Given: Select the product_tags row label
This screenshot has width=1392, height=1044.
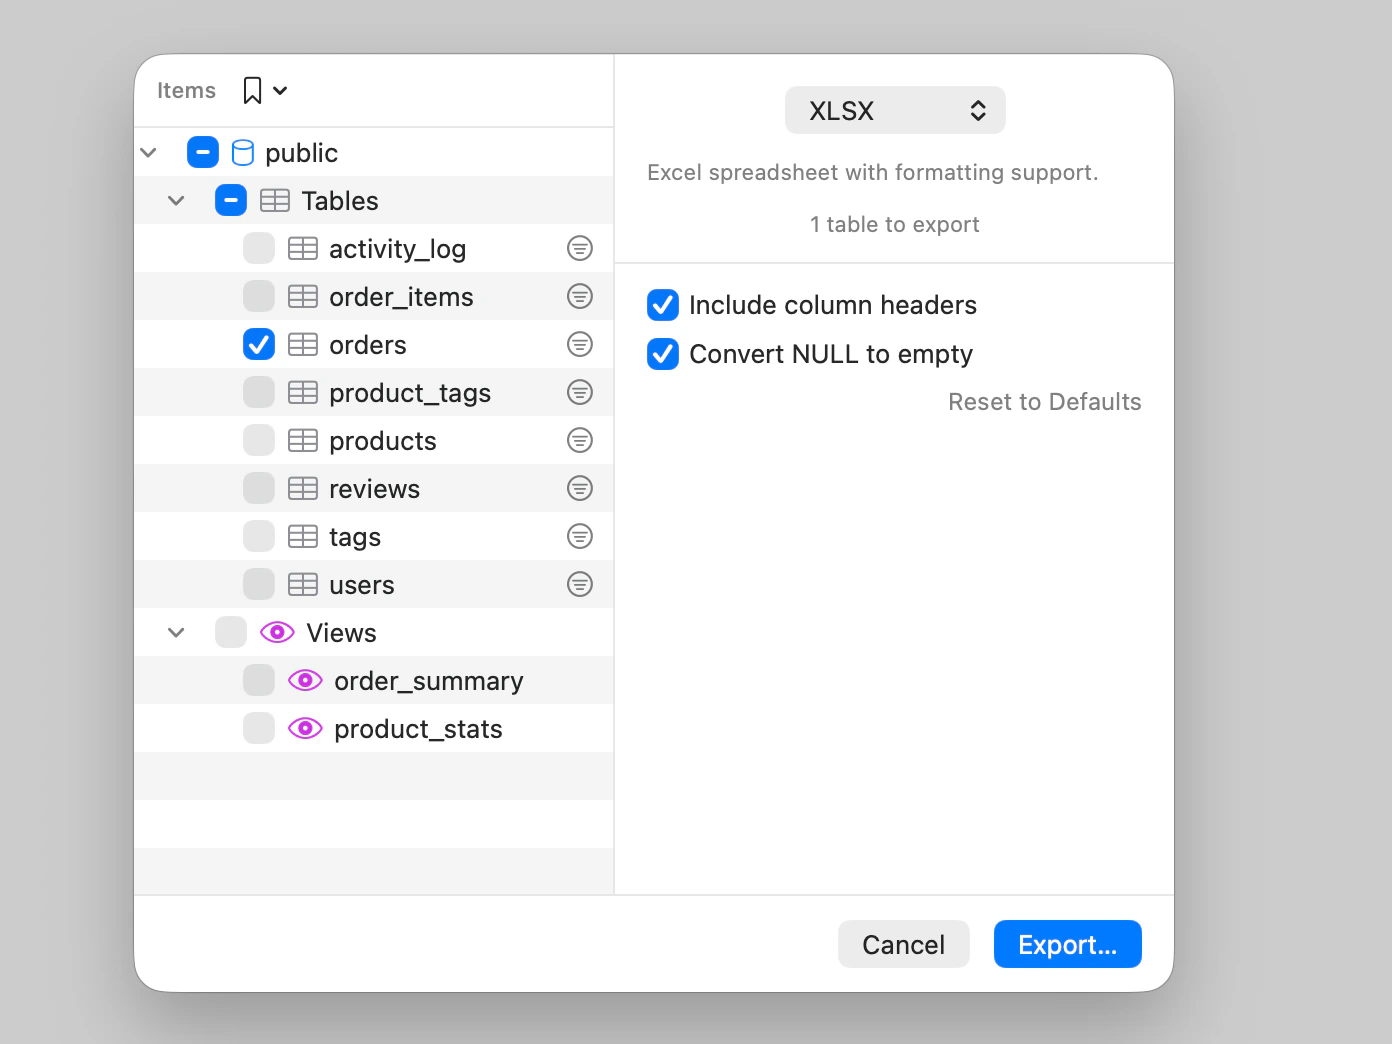Looking at the screenshot, I should 410,393.
